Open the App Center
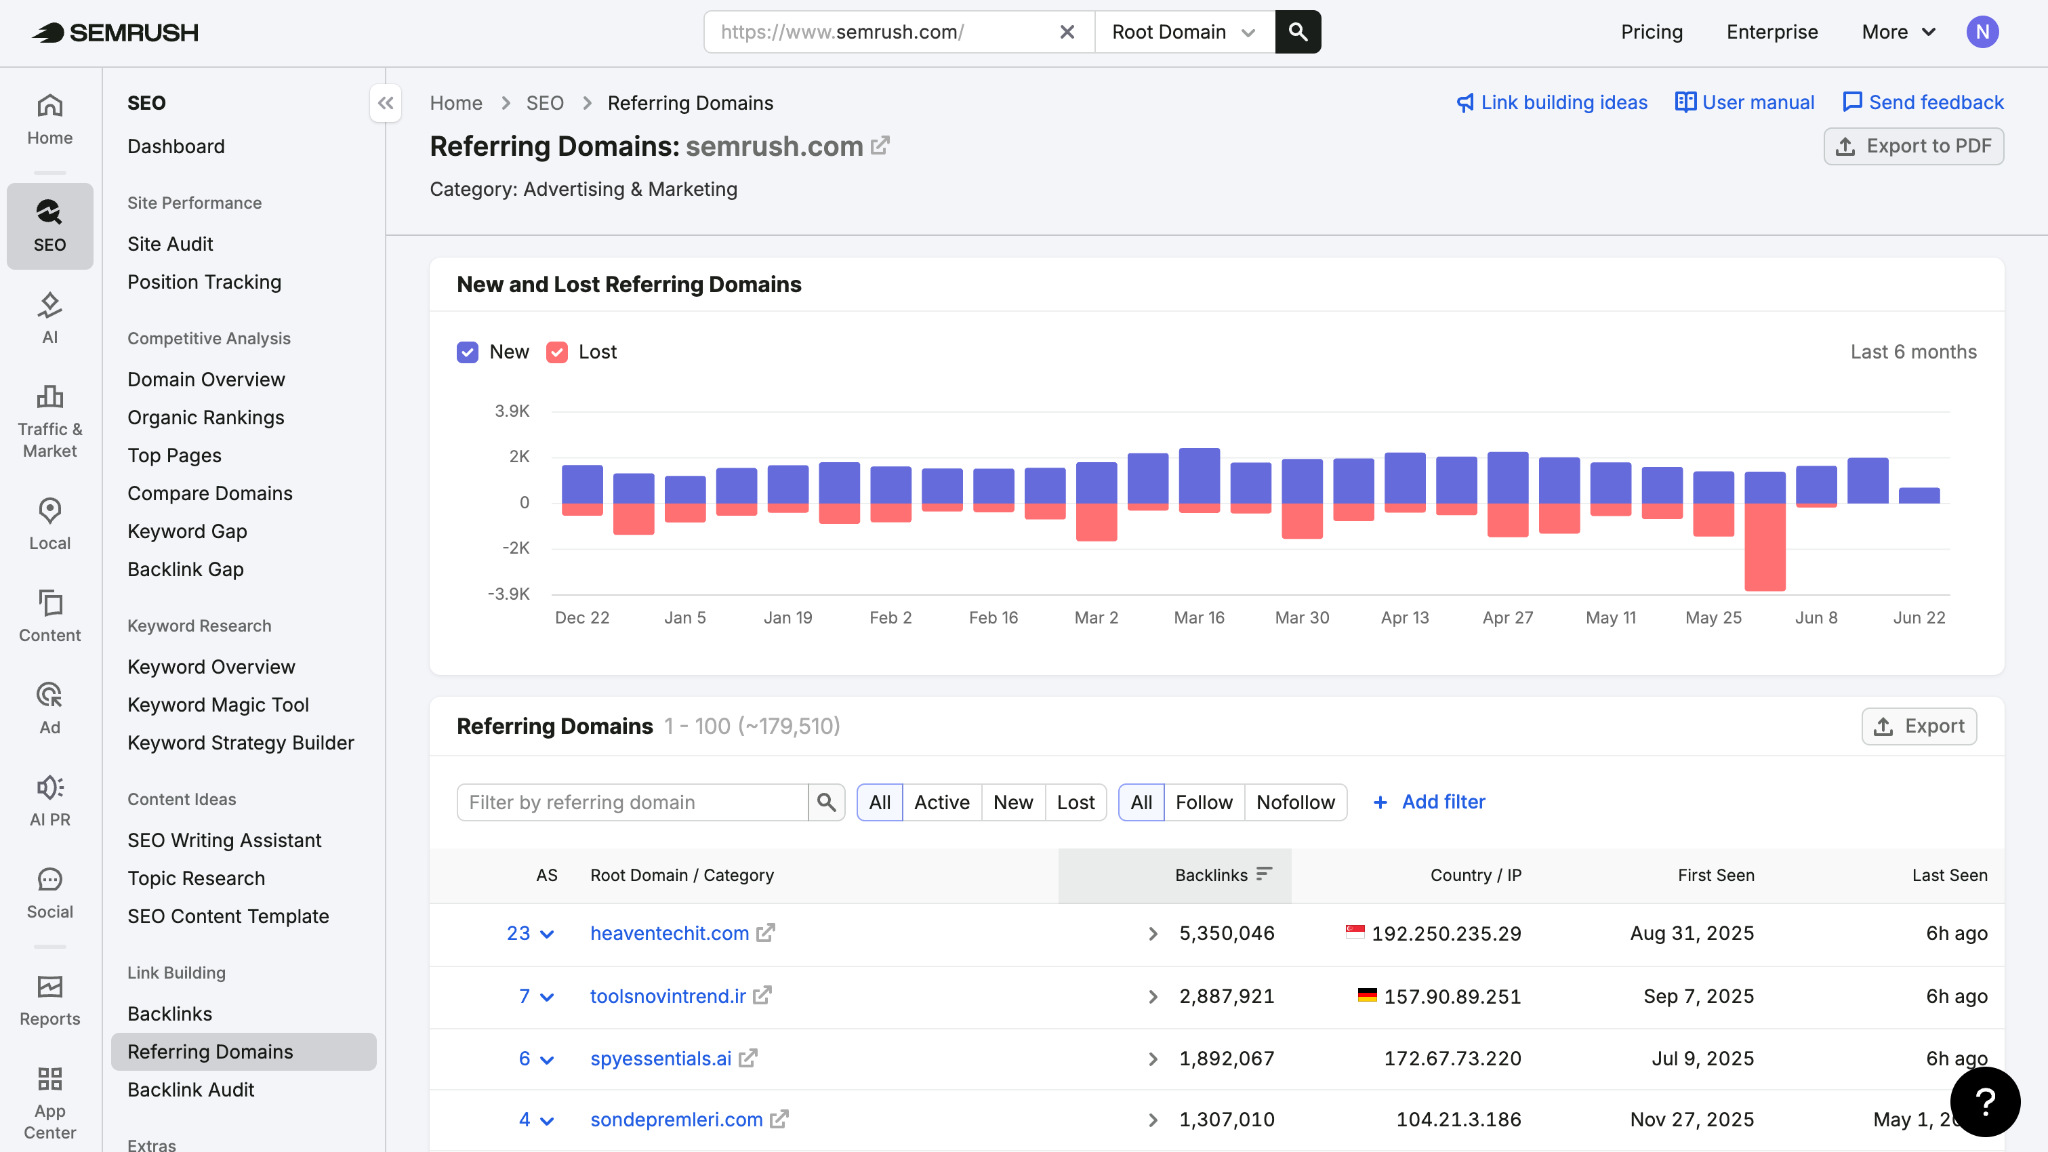Screen dimensions: 2048x1152 (x=50, y=1103)
